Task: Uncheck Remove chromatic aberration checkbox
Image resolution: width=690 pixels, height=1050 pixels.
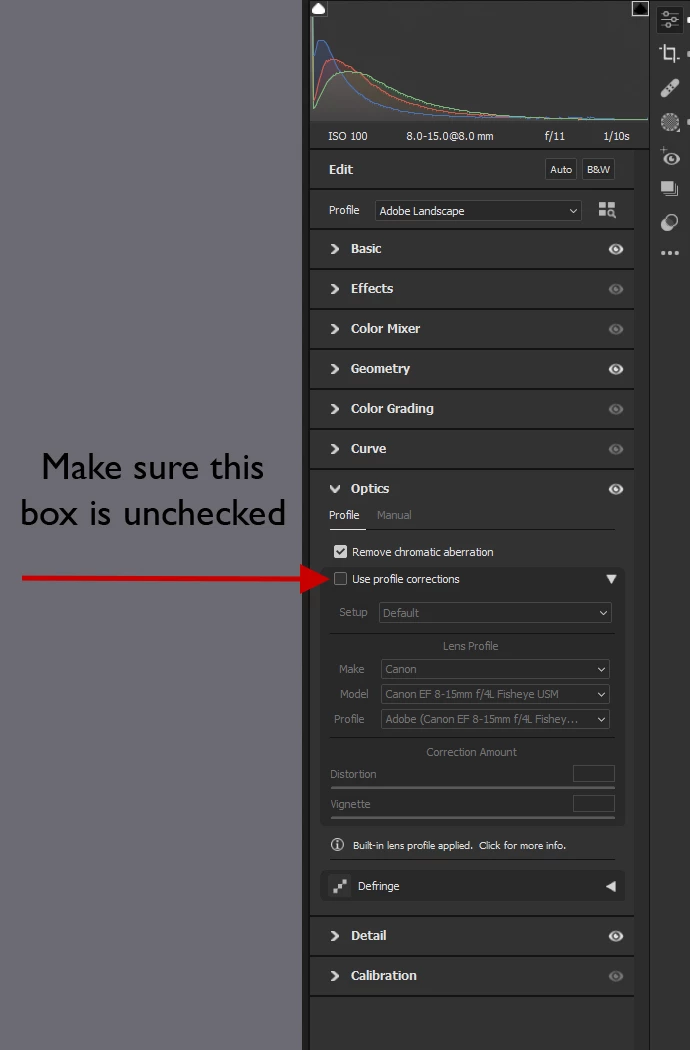Action: point(340,552)
